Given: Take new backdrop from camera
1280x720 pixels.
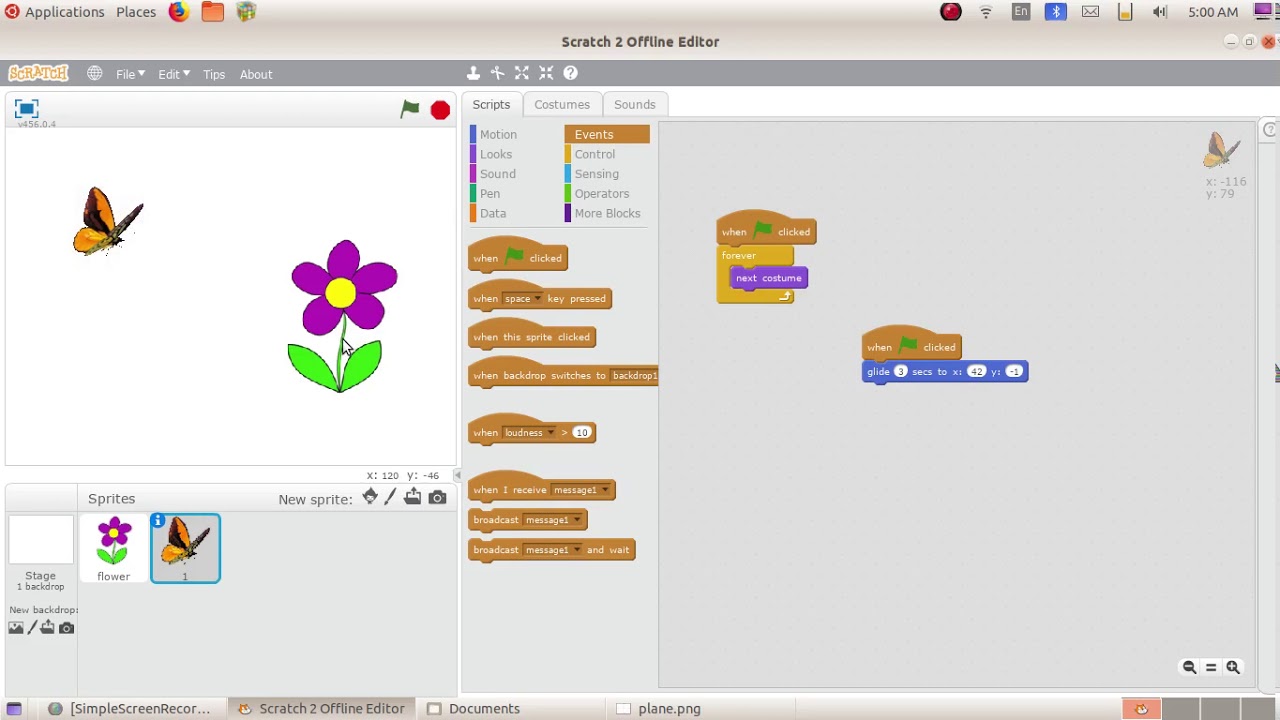Looking at the screenshot, I should click(66, 627).
